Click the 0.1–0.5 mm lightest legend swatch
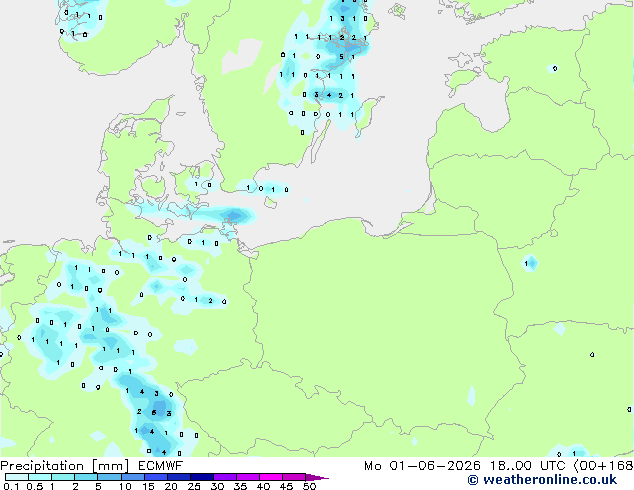 (x=17, y=477)
